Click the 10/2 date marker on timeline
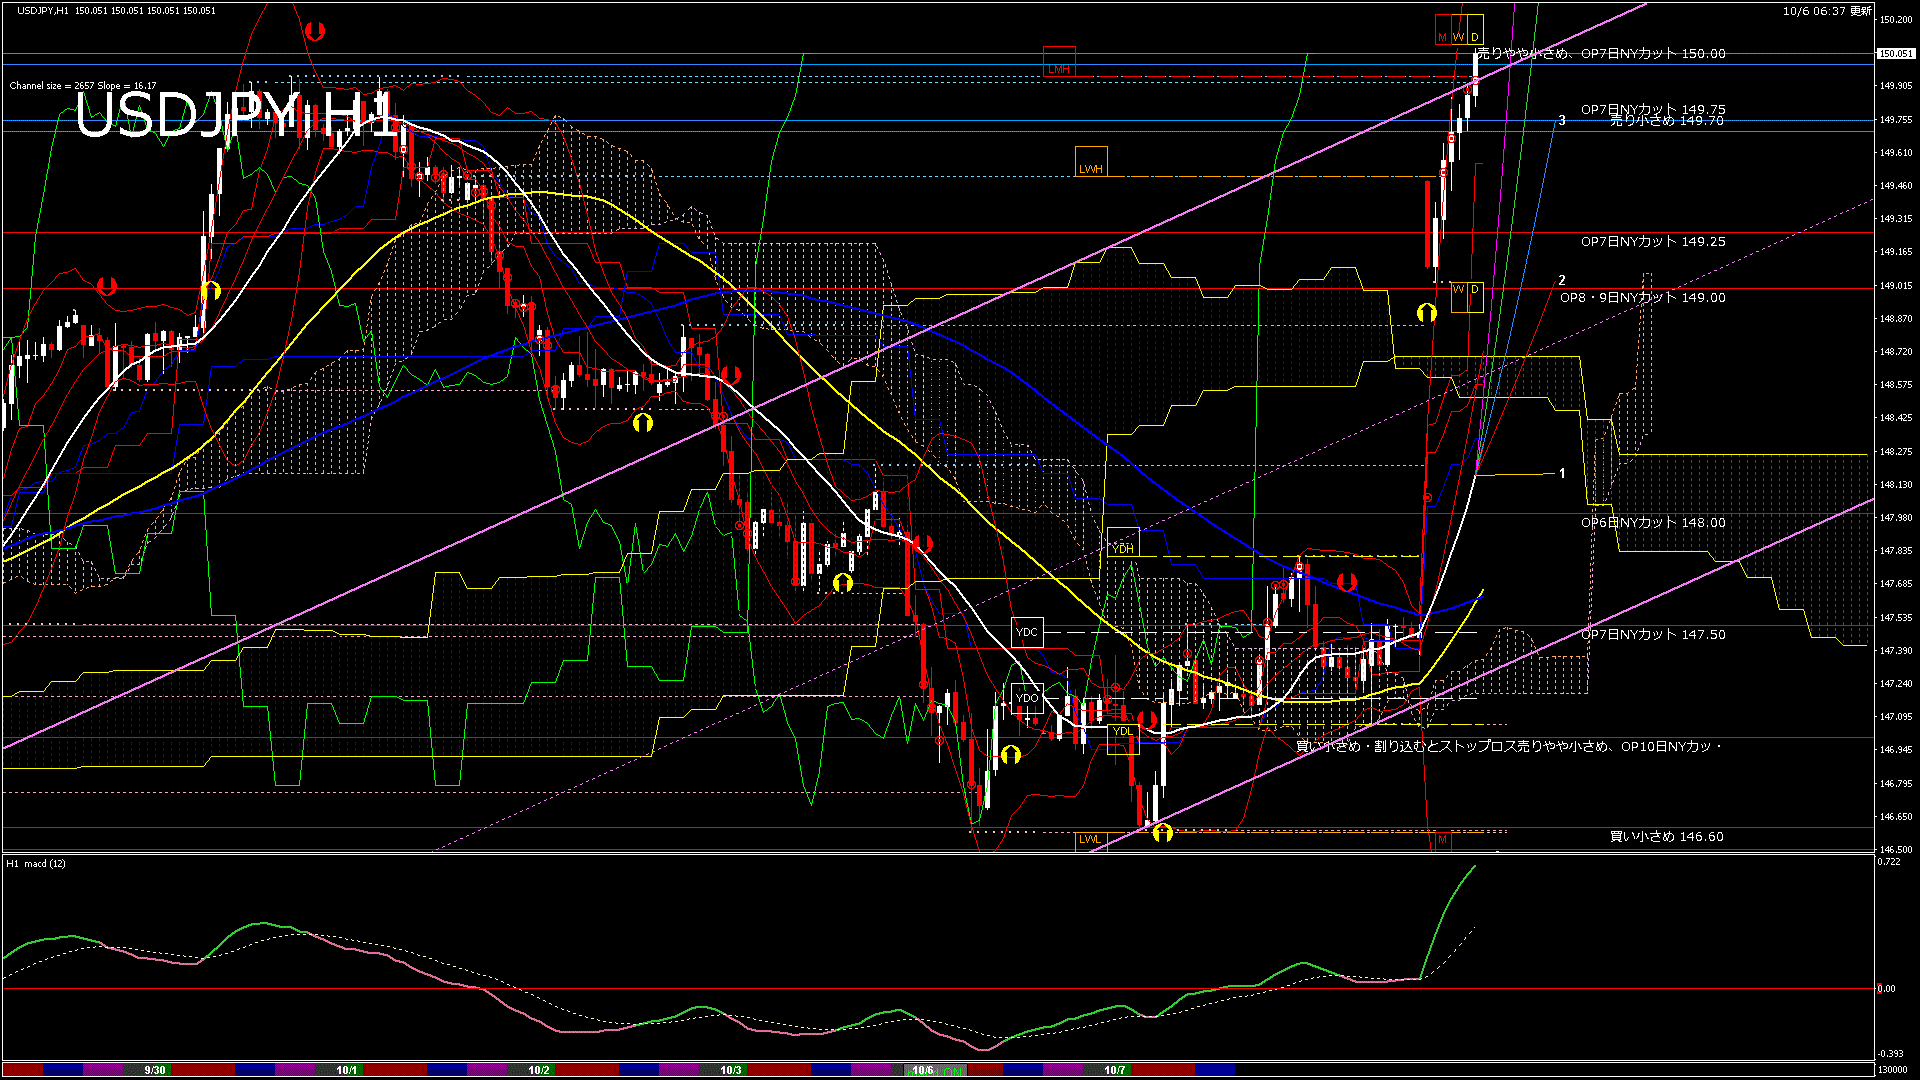The height and width of the screenshot is (1080, 1920). (x=539, y=1070)
